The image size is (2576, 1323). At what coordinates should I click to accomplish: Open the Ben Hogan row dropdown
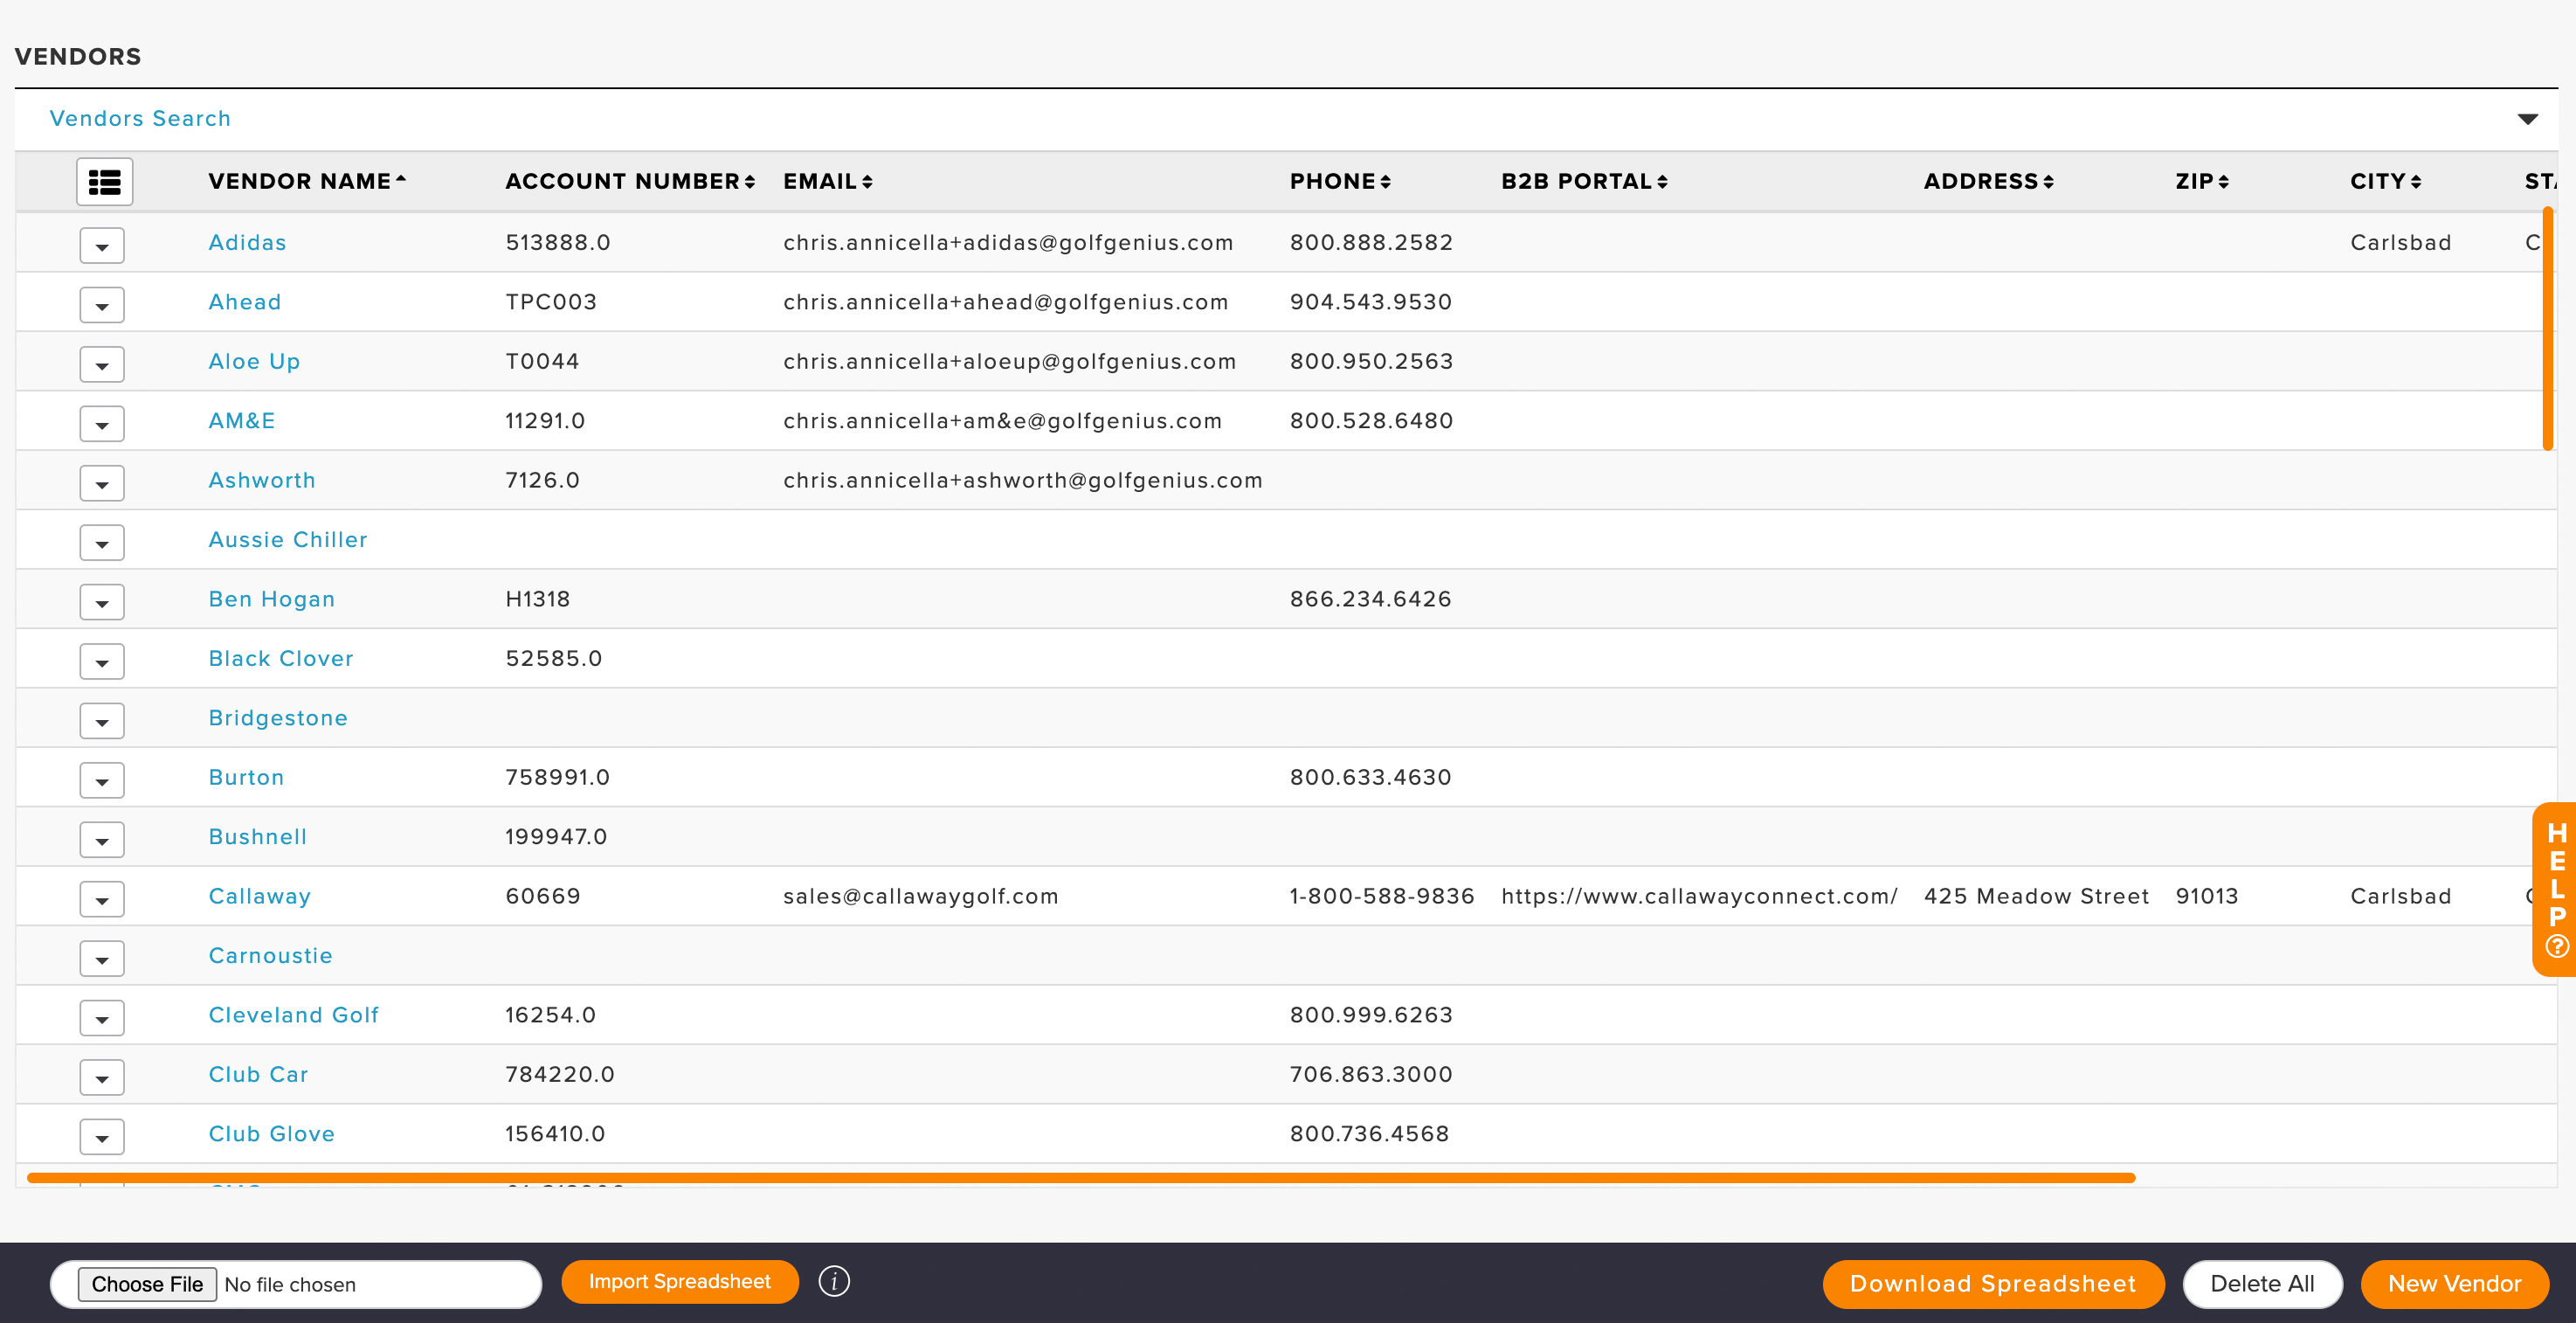tap(102, 602)
